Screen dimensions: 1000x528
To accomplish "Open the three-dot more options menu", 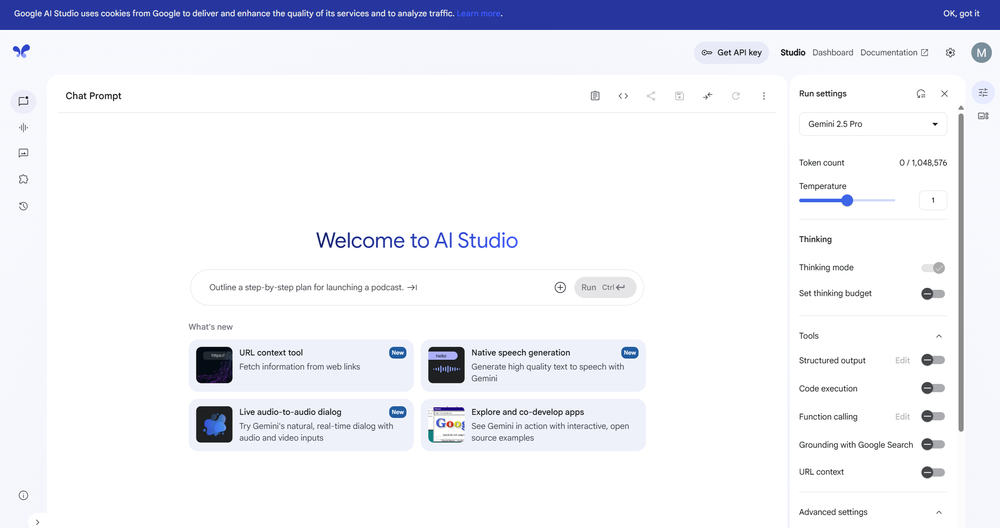I will 763,96.
